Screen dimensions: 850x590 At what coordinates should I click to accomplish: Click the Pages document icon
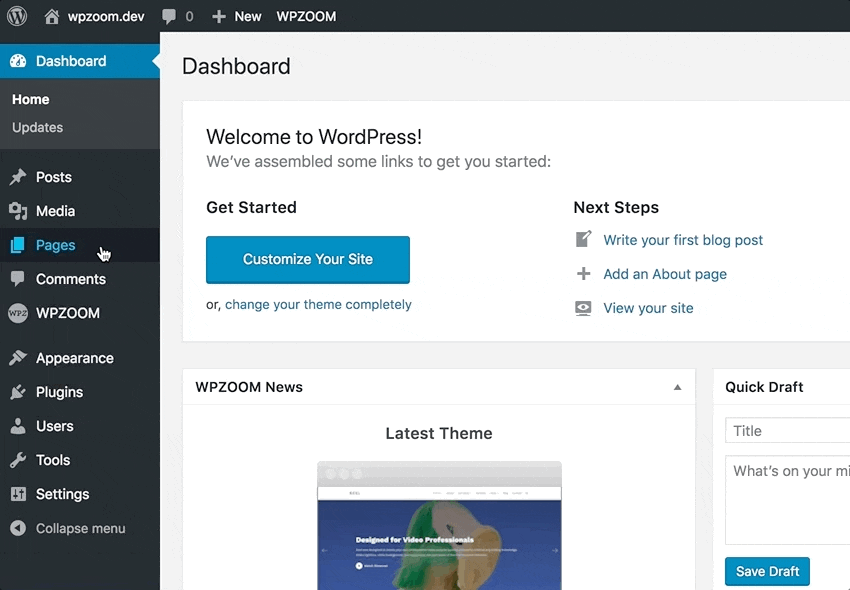point(17,245)
